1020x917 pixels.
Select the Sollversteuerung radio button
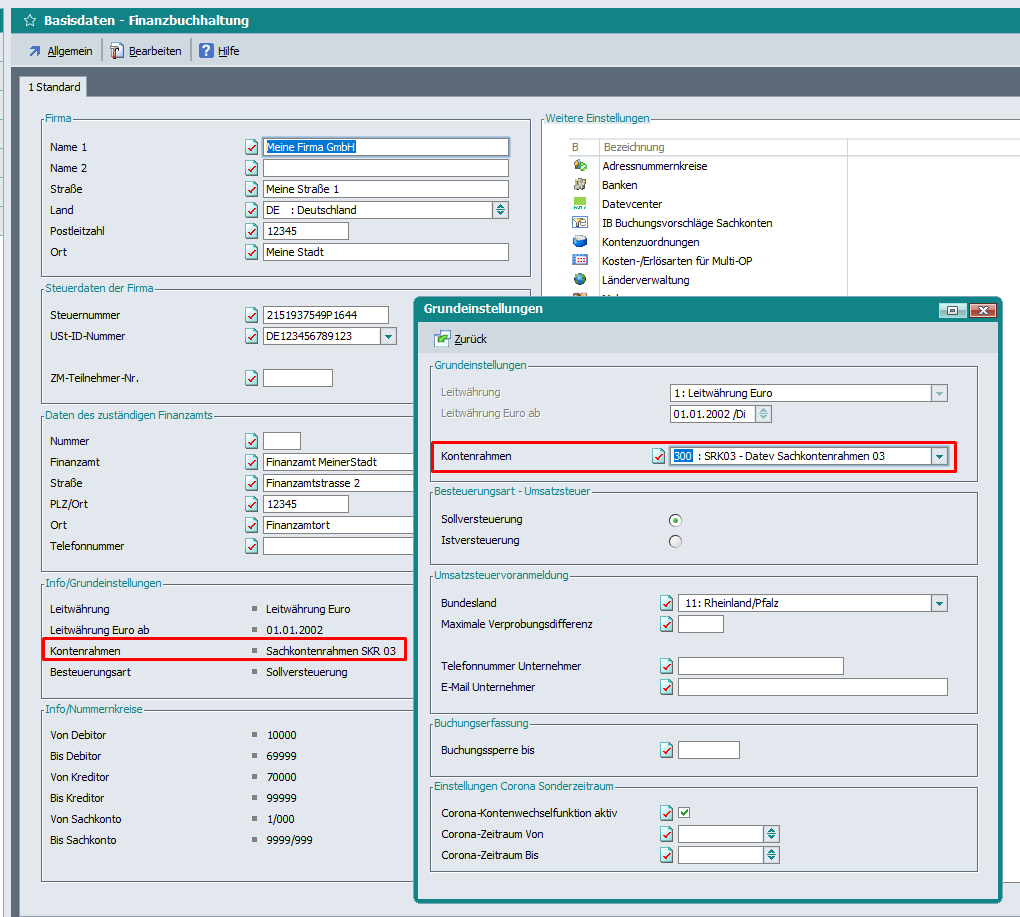[x=676, y=520]
